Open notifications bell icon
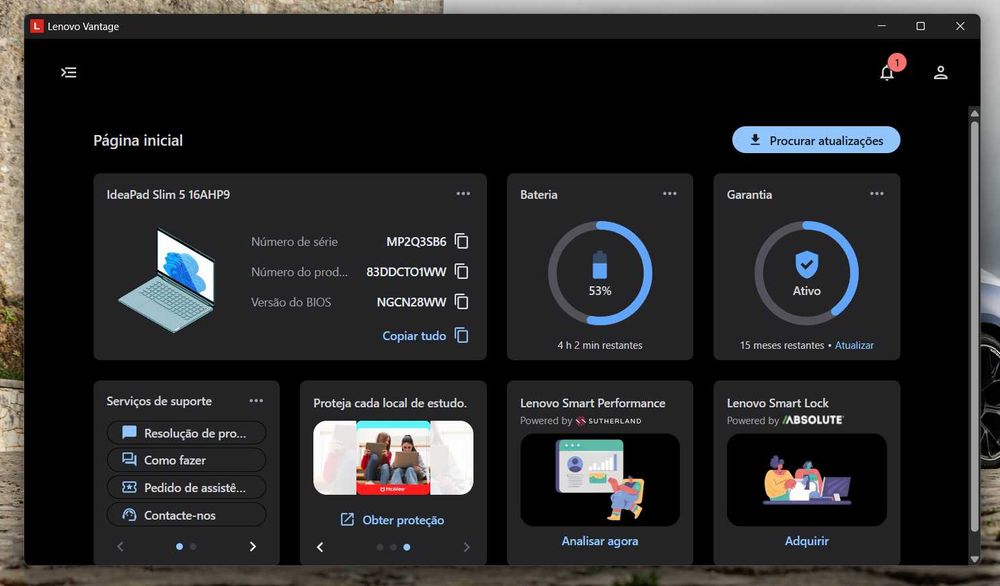The width and height of the screenshot is (1000, 586). point(887,73)
